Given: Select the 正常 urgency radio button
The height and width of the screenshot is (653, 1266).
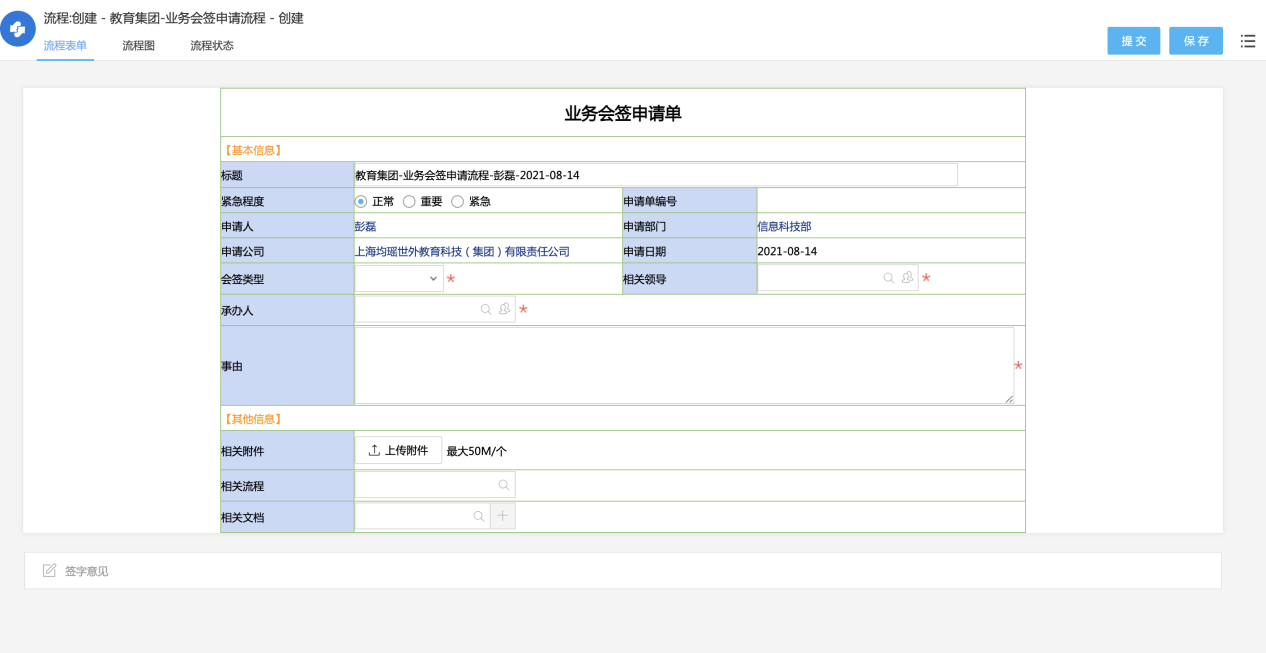Looking at the screenshot, I should (x=361, y=201).
